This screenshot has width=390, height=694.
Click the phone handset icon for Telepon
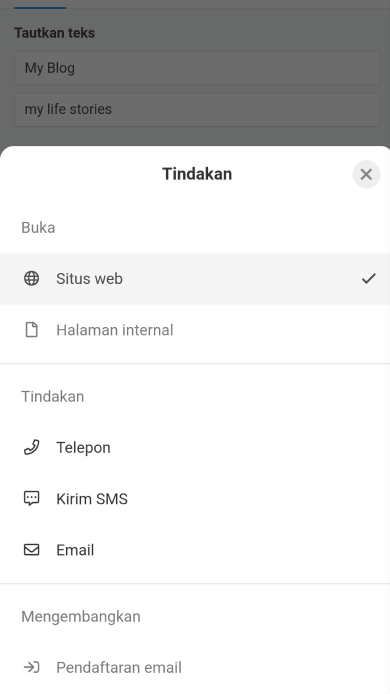tap(31, 447)
